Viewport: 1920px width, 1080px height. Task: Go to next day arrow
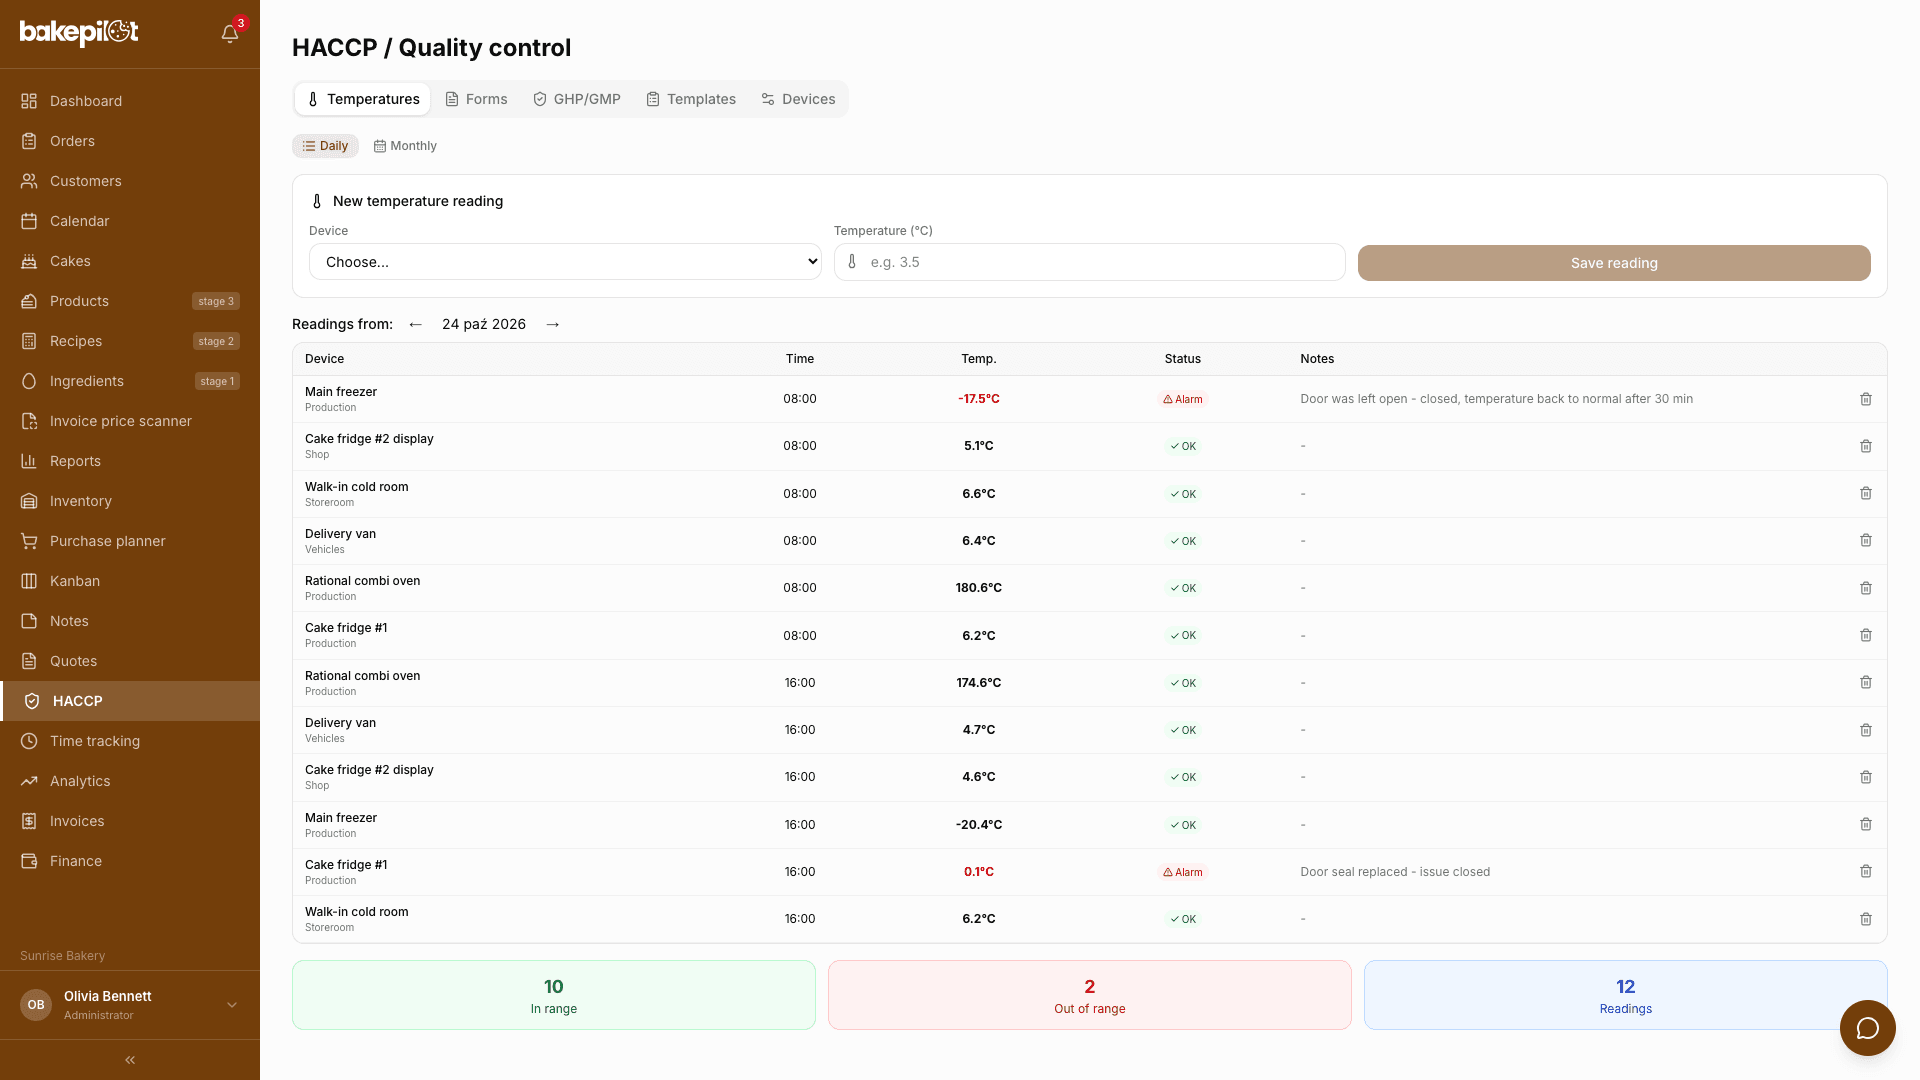click(553, 324)
